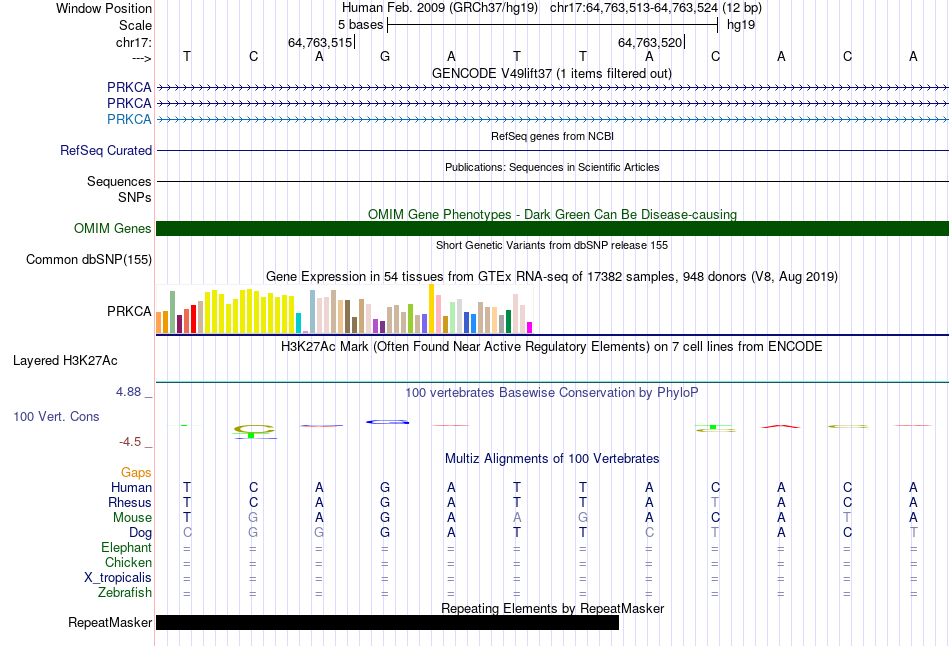Click the hg19 label beside the scale bar
This screenshot has height=646, width=950.
click(740, 25)
